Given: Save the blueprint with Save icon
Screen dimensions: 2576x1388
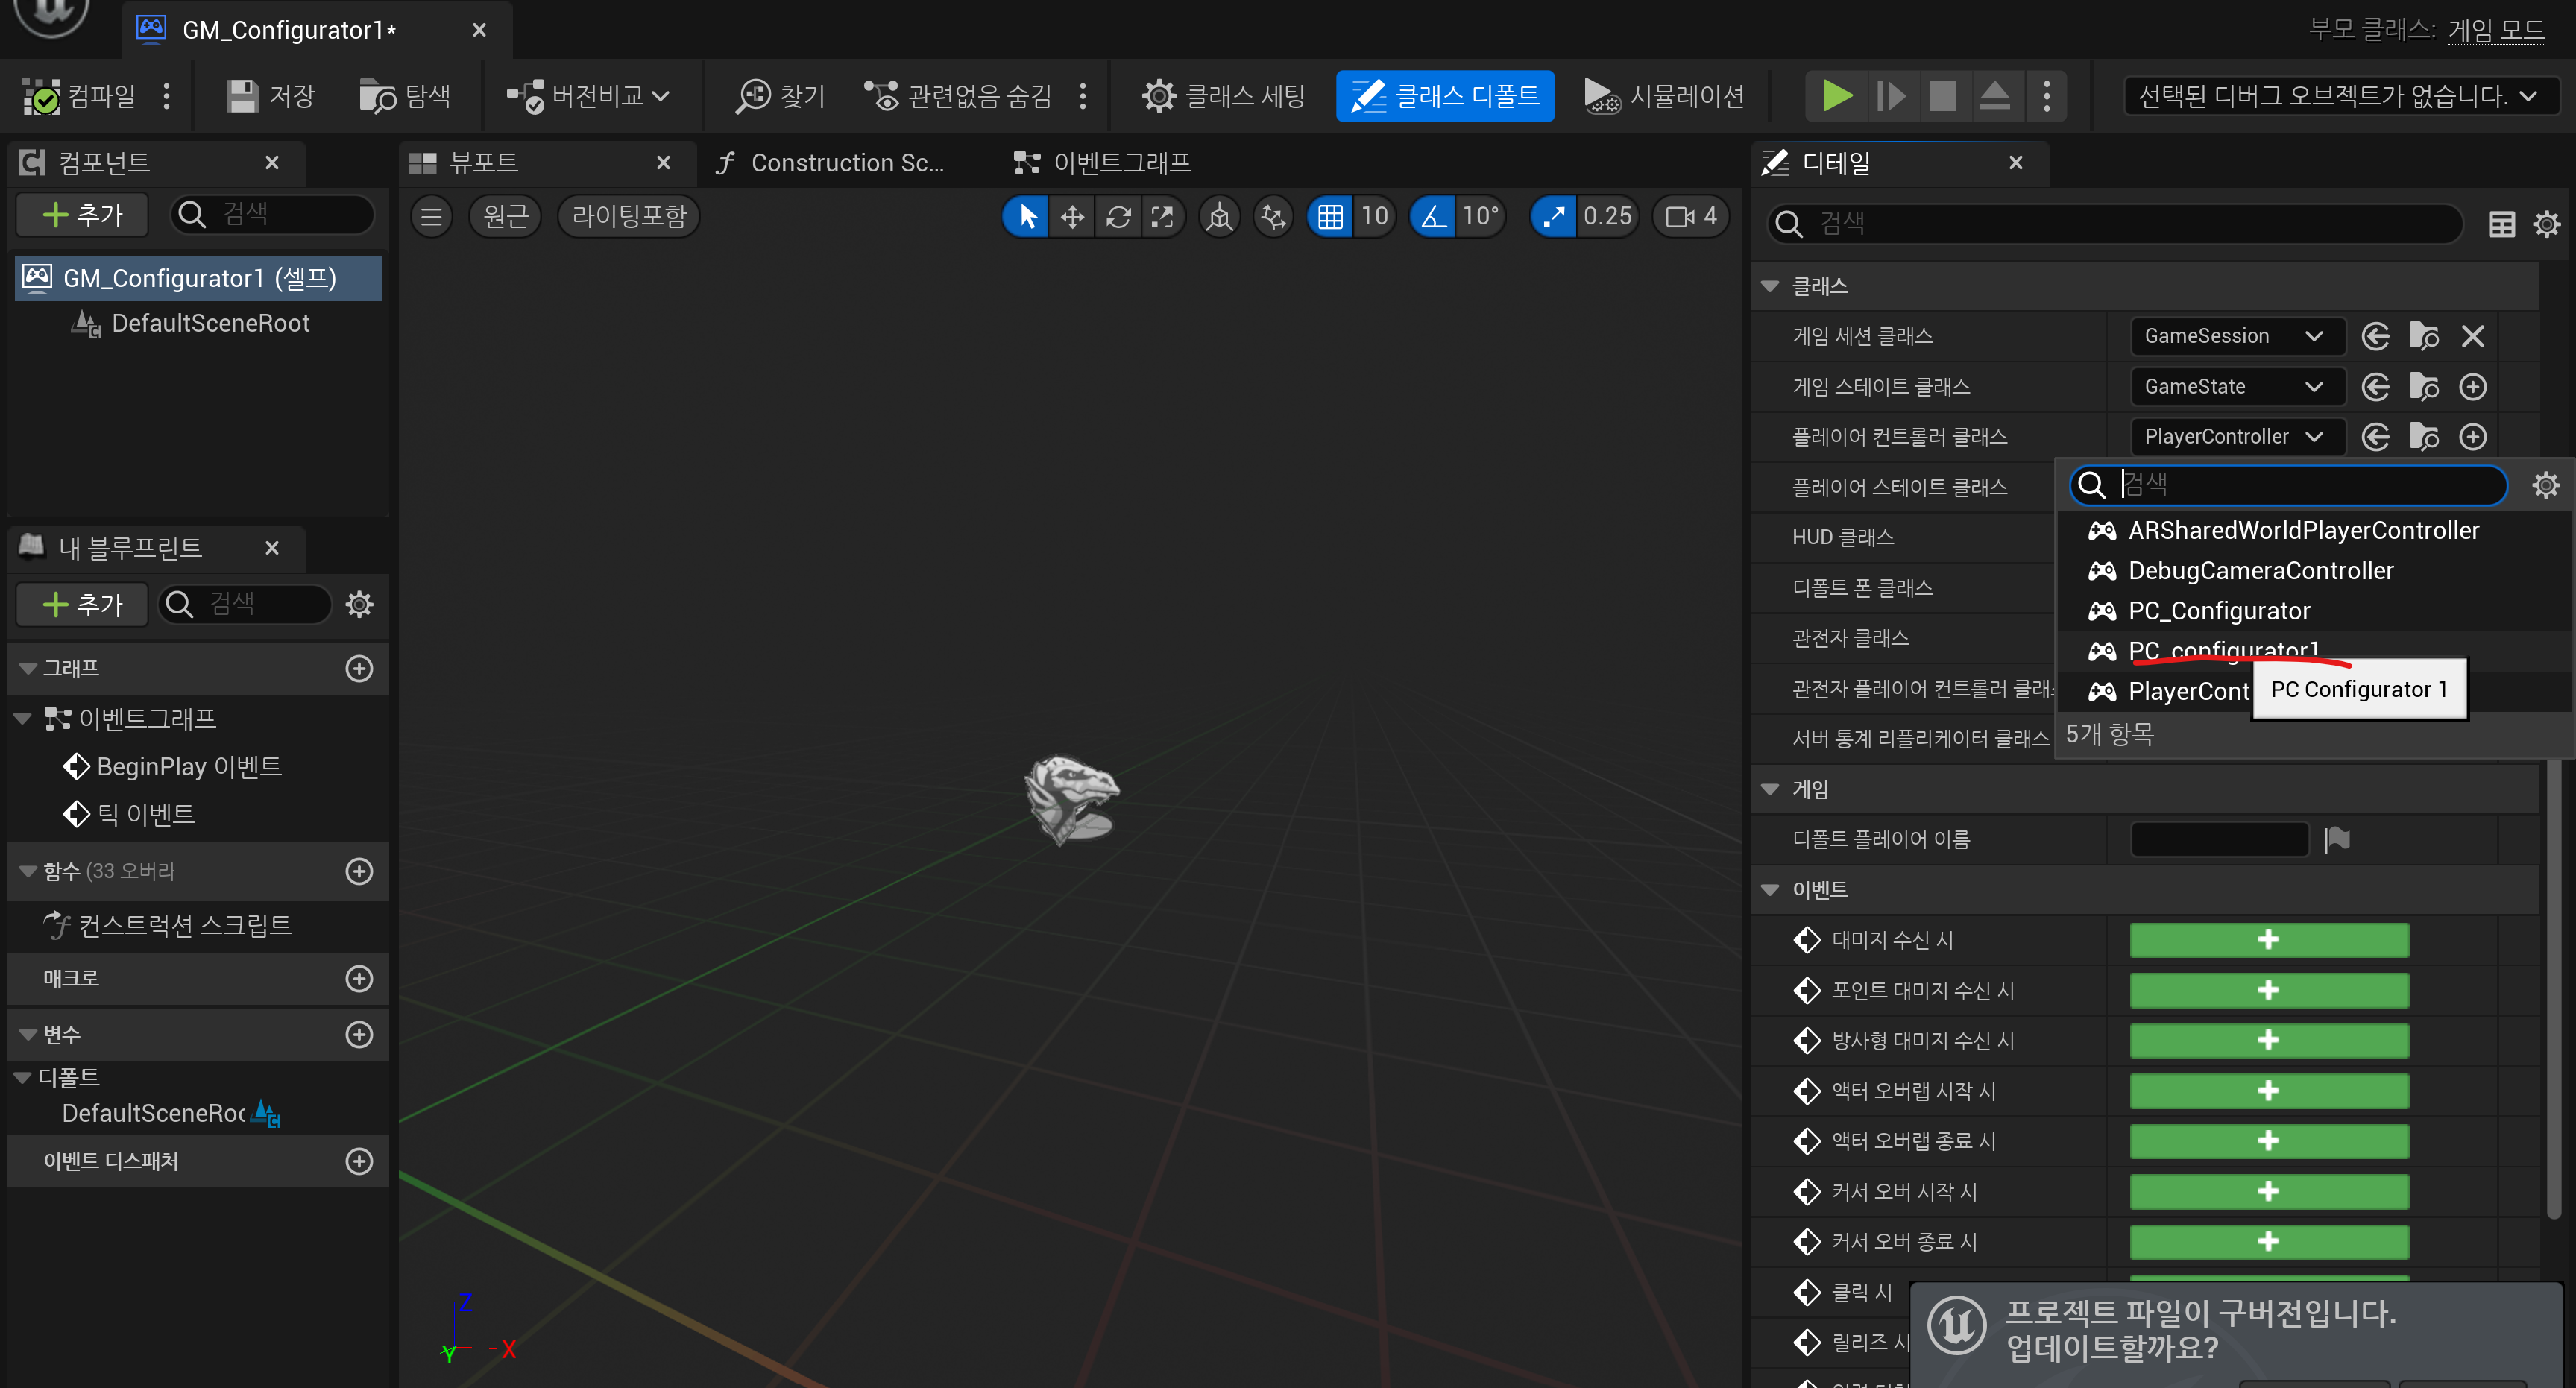Looking at the screenshot, I should click(x=241, y=96).
